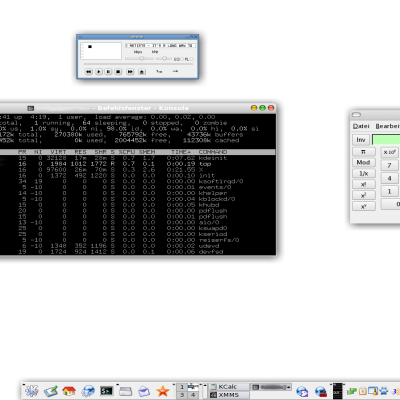Click the x! factorial button in KCalc
This screenshot has height=400, width=400.
[x=364, y=184]
